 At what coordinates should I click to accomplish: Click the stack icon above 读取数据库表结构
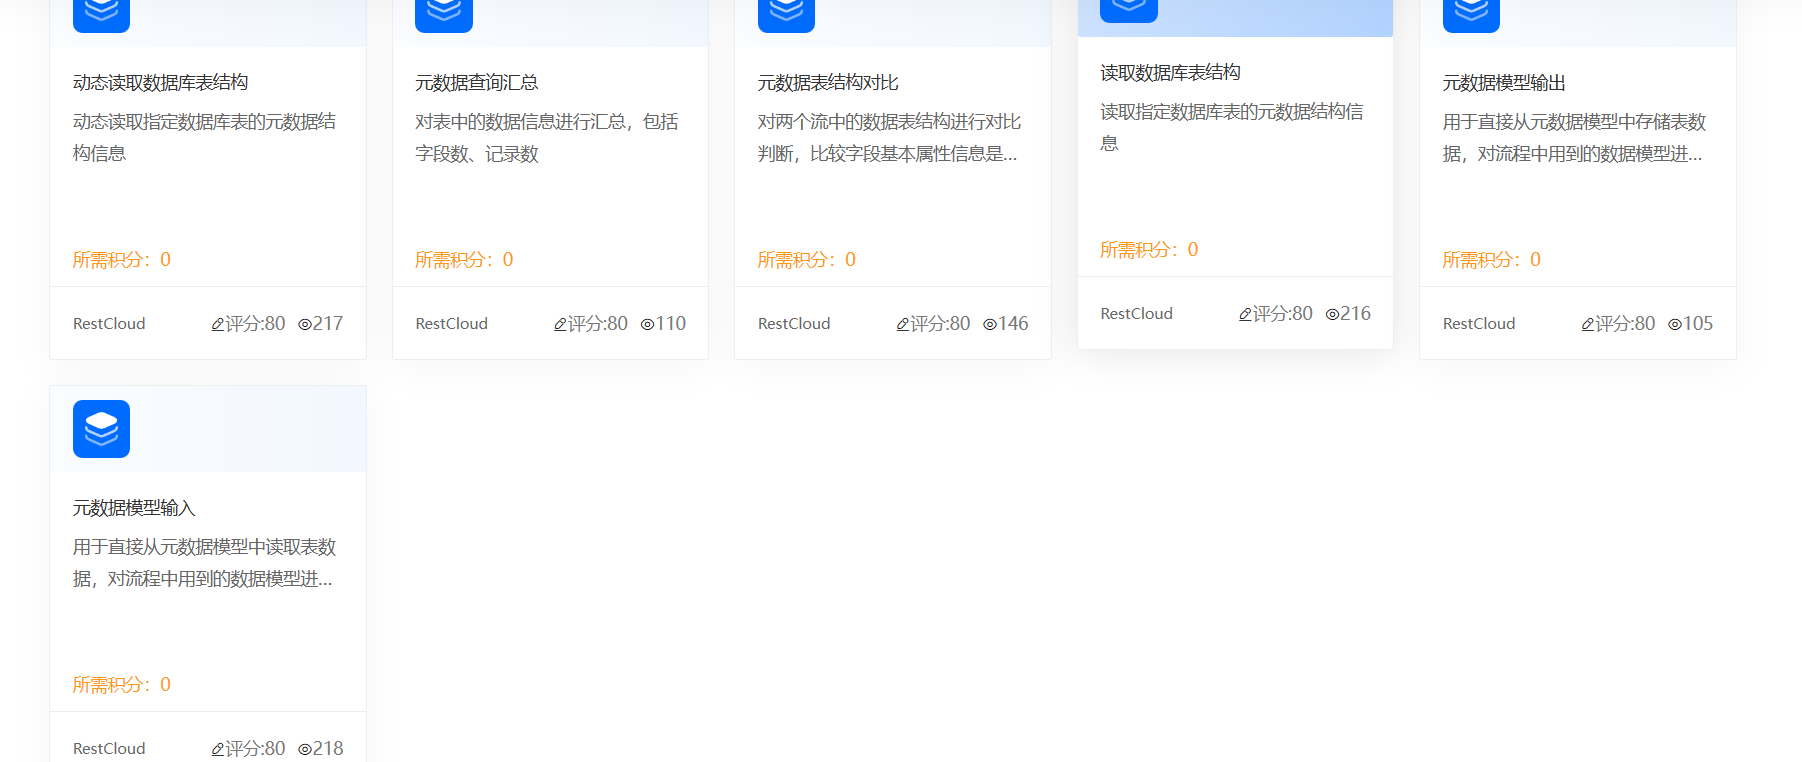pos(1129,11)
